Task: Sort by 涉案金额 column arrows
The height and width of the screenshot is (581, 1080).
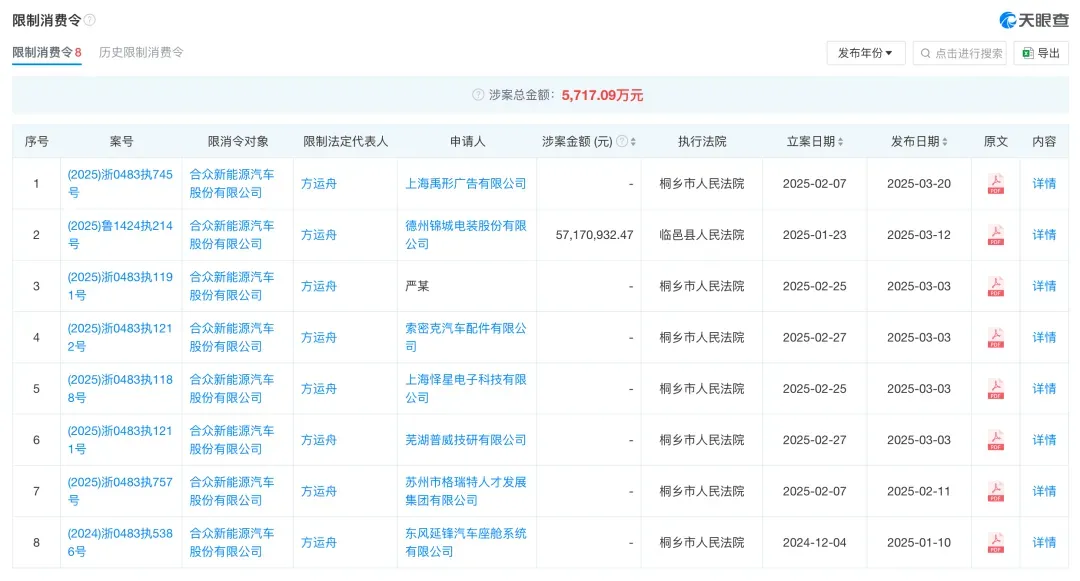Action: 633,142
